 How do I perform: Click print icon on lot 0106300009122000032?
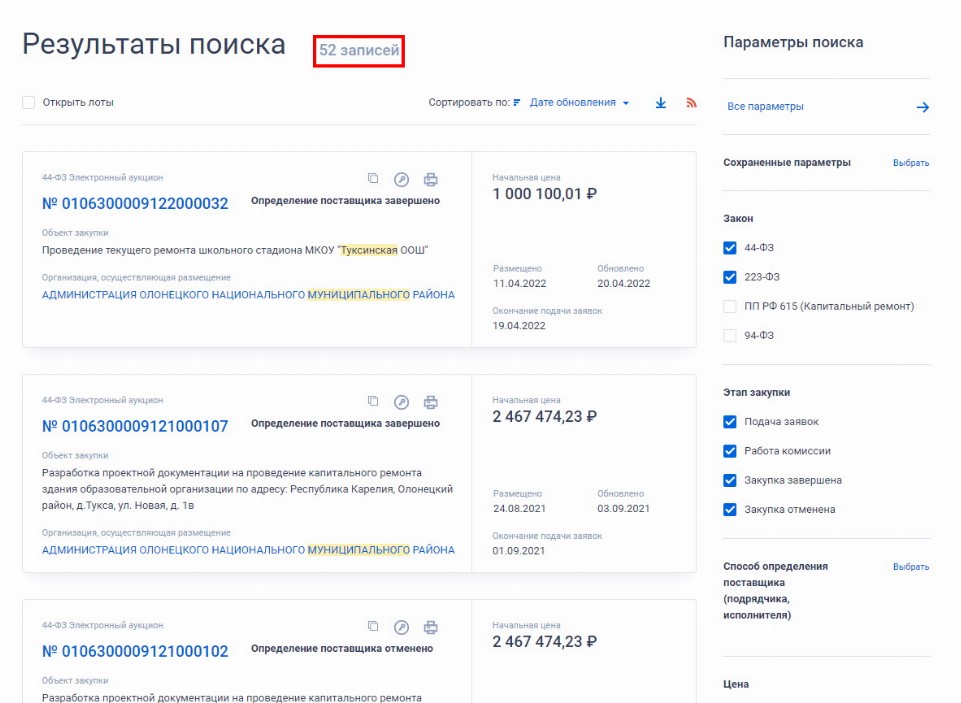click(431, 180)
